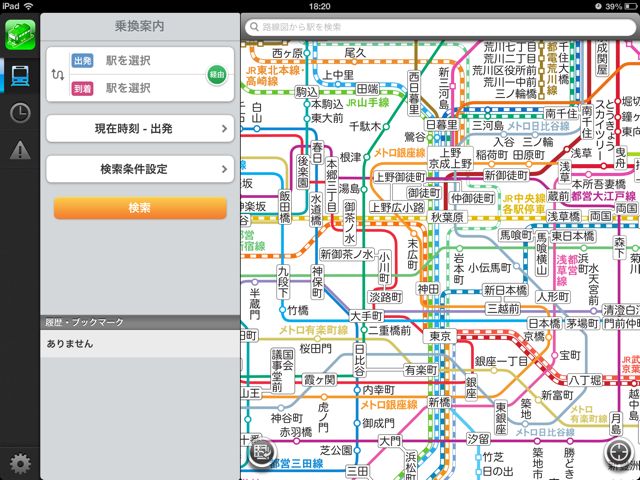The image size is (640, 480).
Task: Select 仲御徒町 station on the map
Action: (473, 199)
